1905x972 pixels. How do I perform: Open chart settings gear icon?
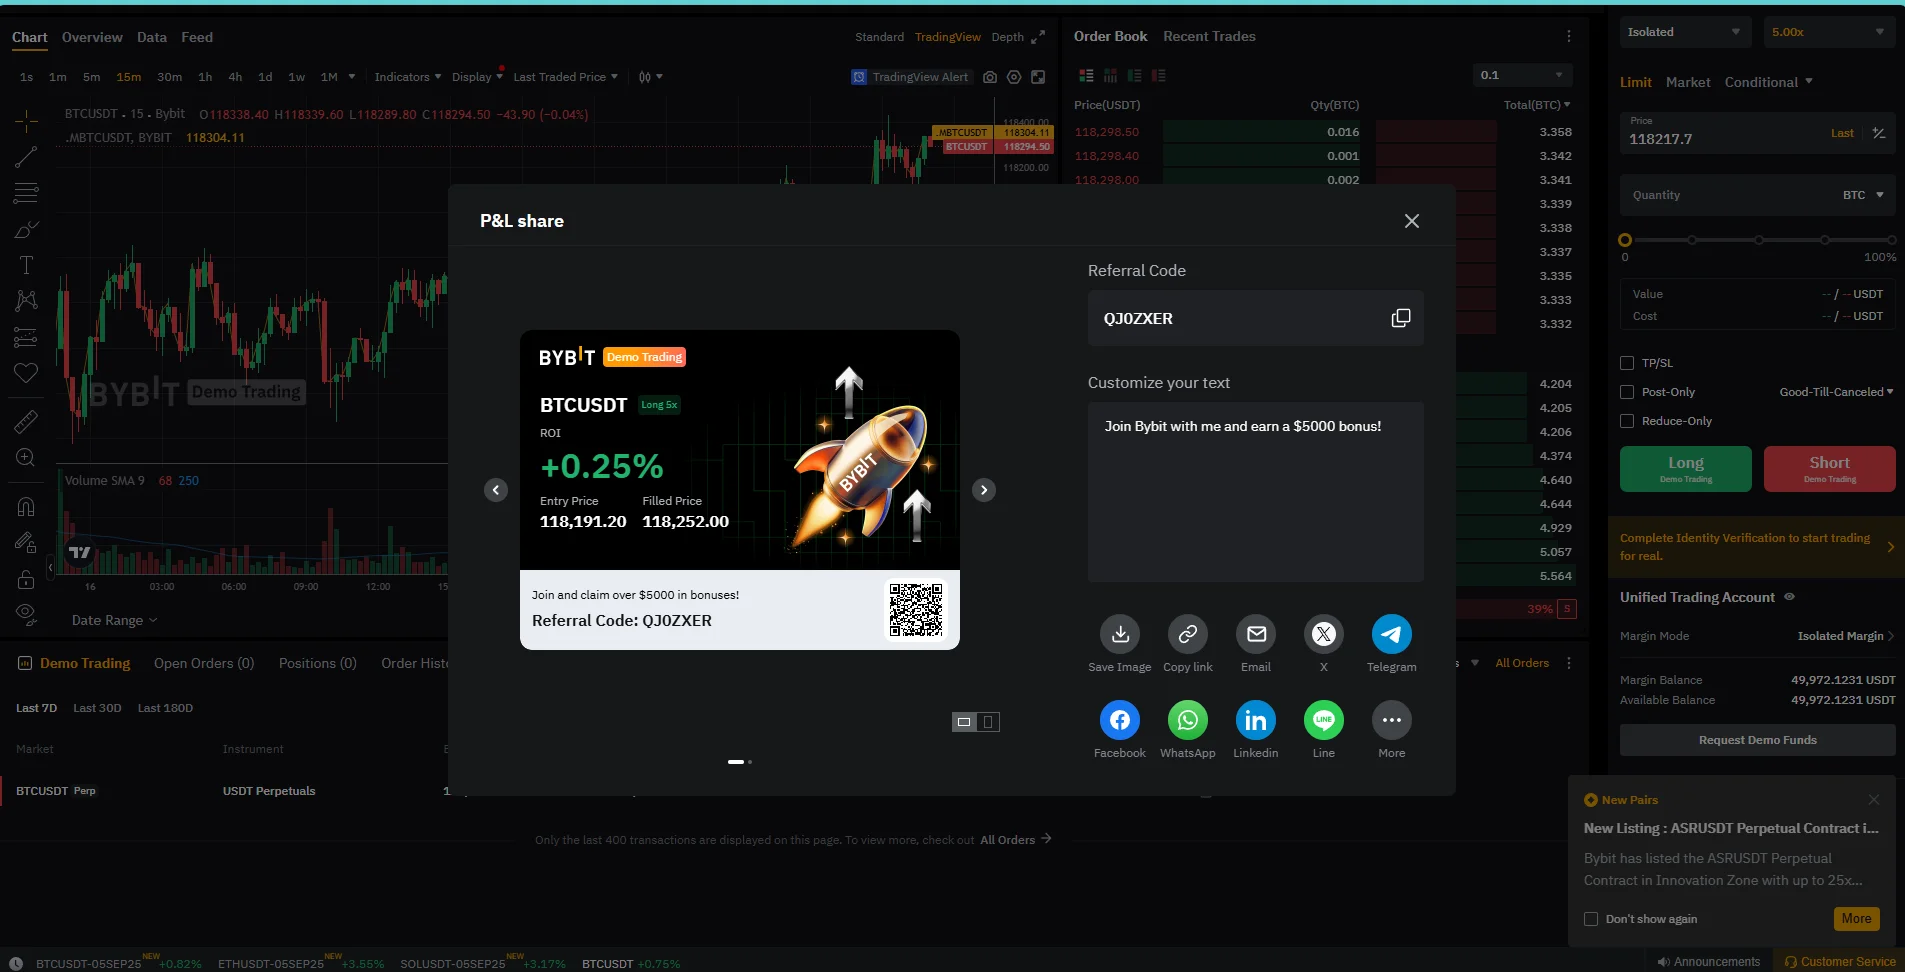pyautogui.click(x=1014, y=77)
